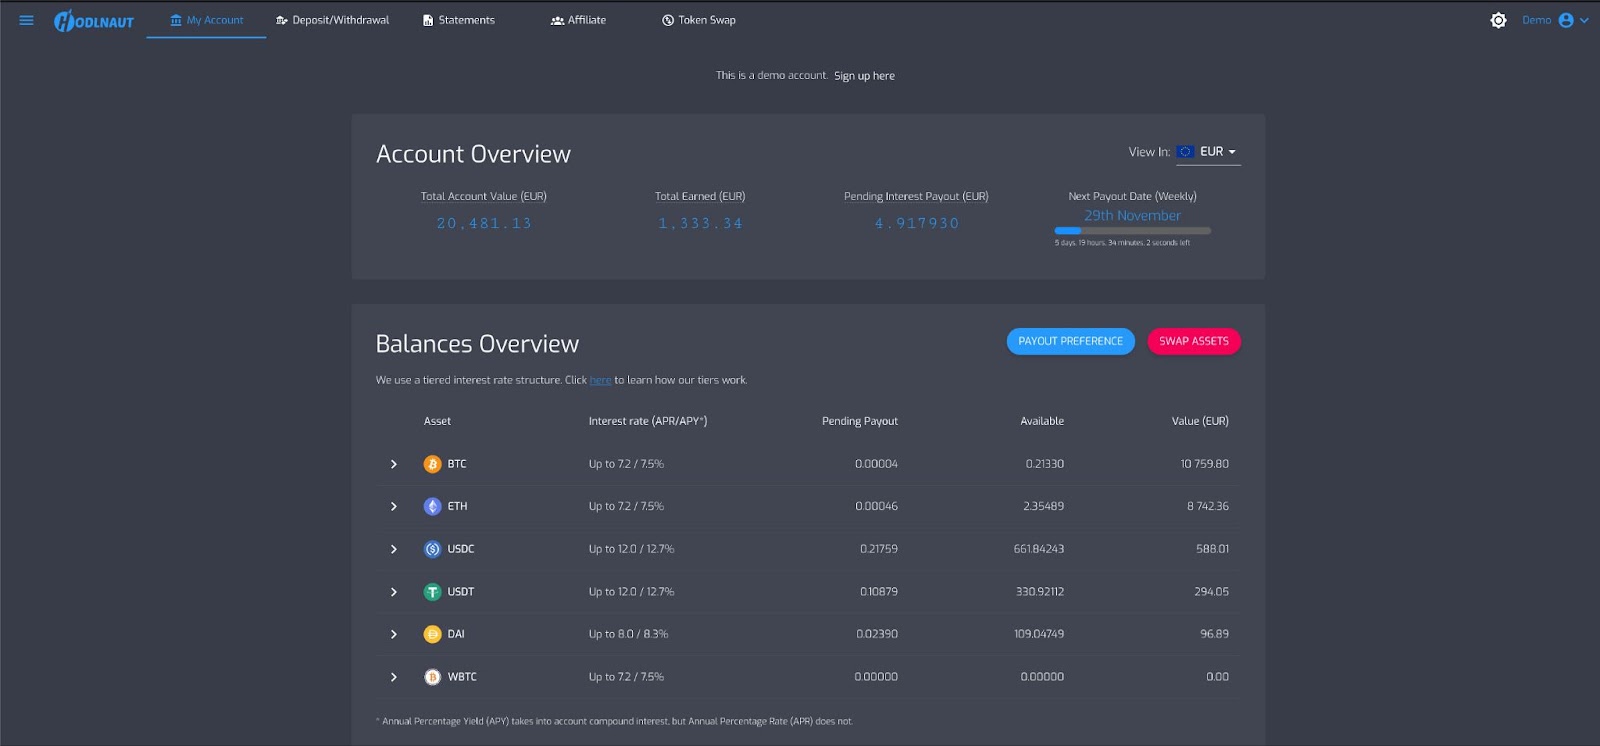
Task: Click the payout countdown time left text
Action: pos(1122,243)
